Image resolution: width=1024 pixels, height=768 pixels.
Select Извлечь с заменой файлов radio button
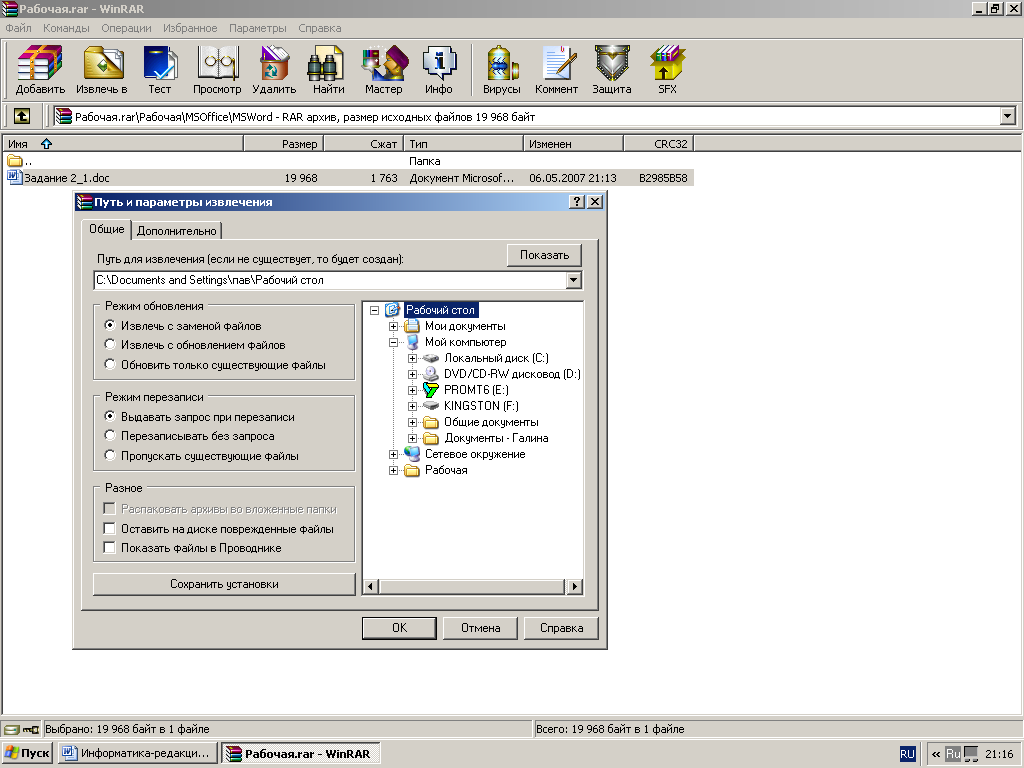110,325
